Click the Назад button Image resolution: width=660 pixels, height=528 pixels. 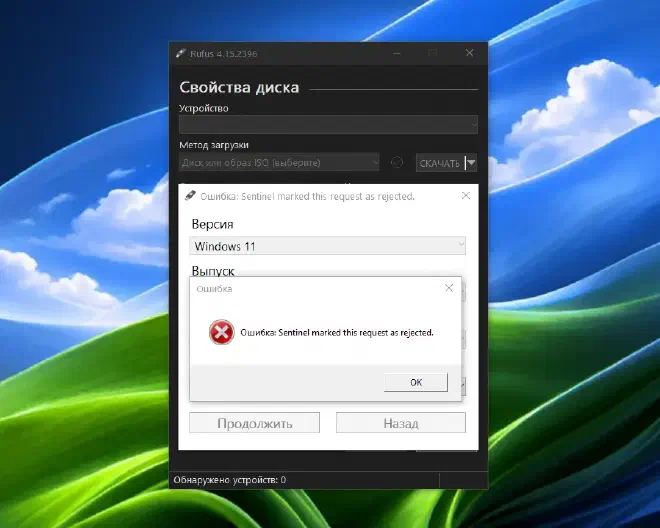point(401,423)
